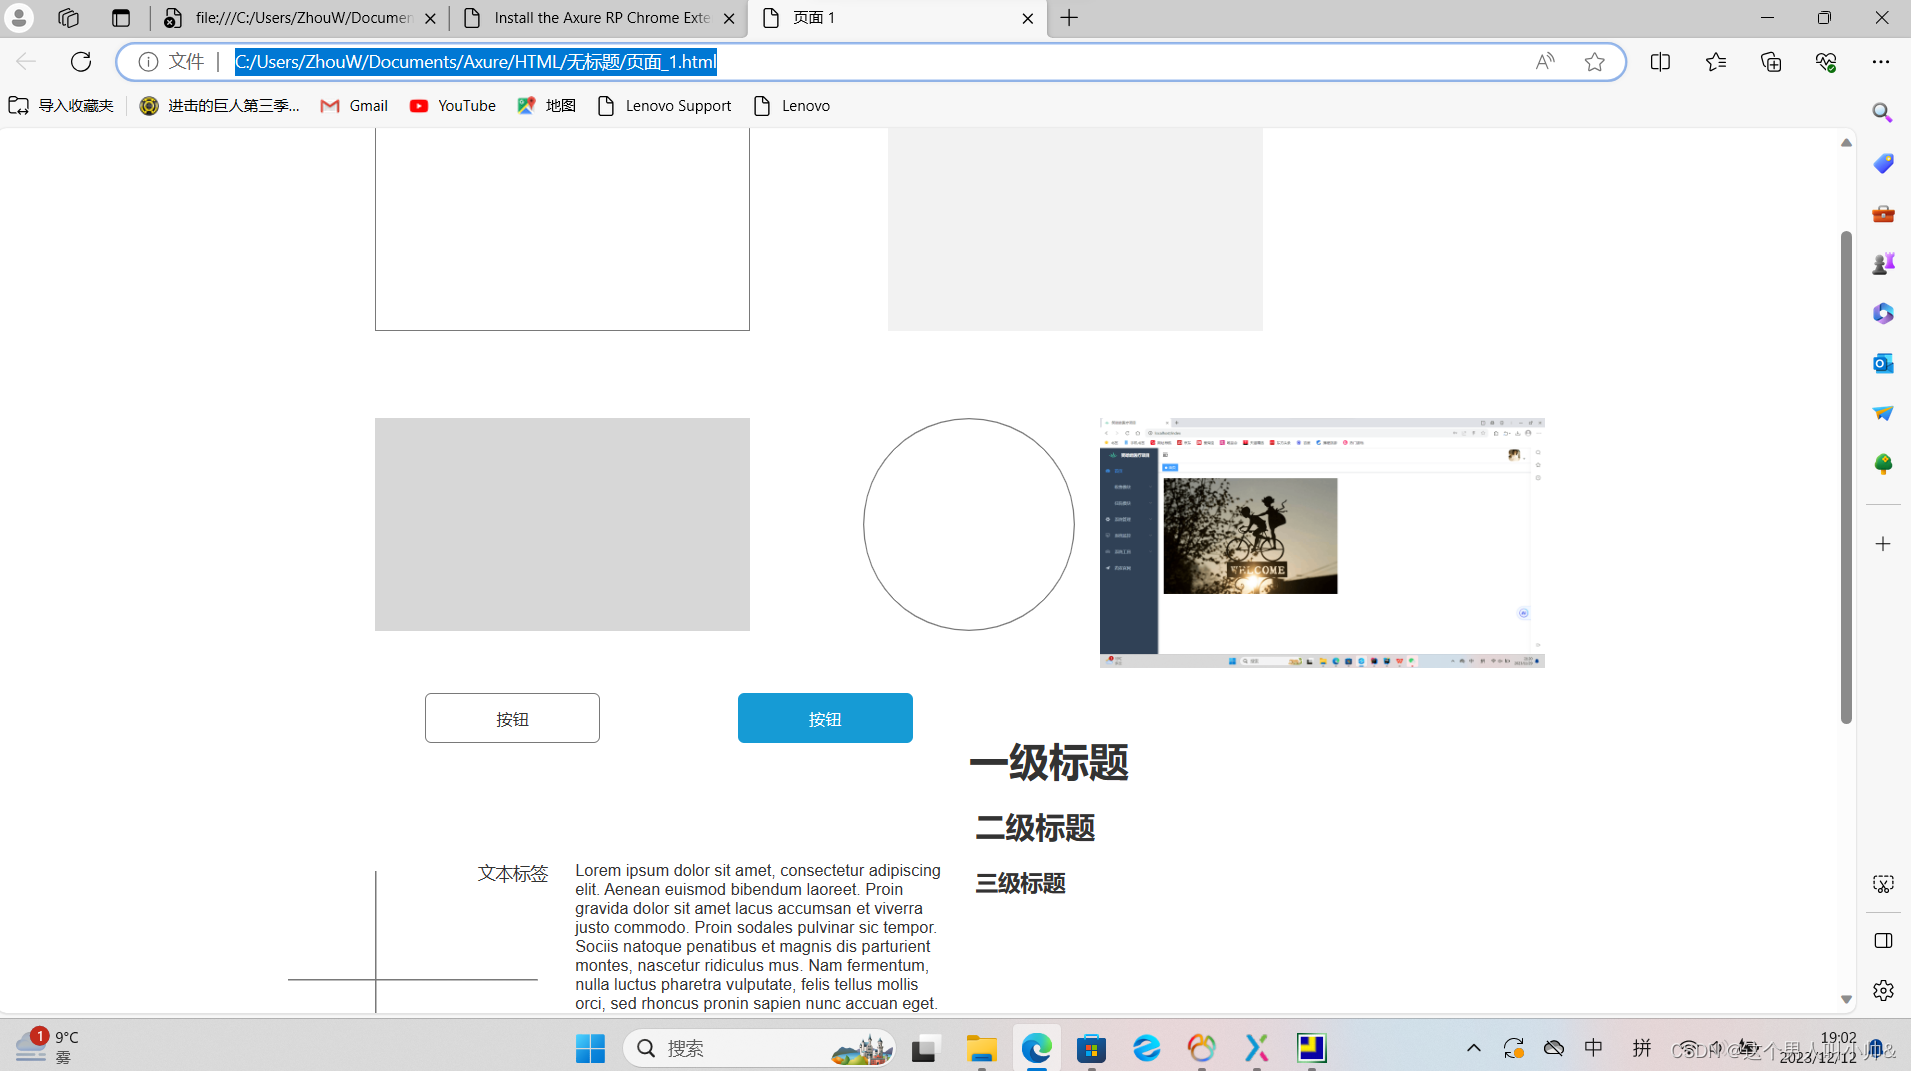The width and height of the screenshot is (1911, 1071).
Task: Open Gmail from the favorites bar
Action: [353, 105]
